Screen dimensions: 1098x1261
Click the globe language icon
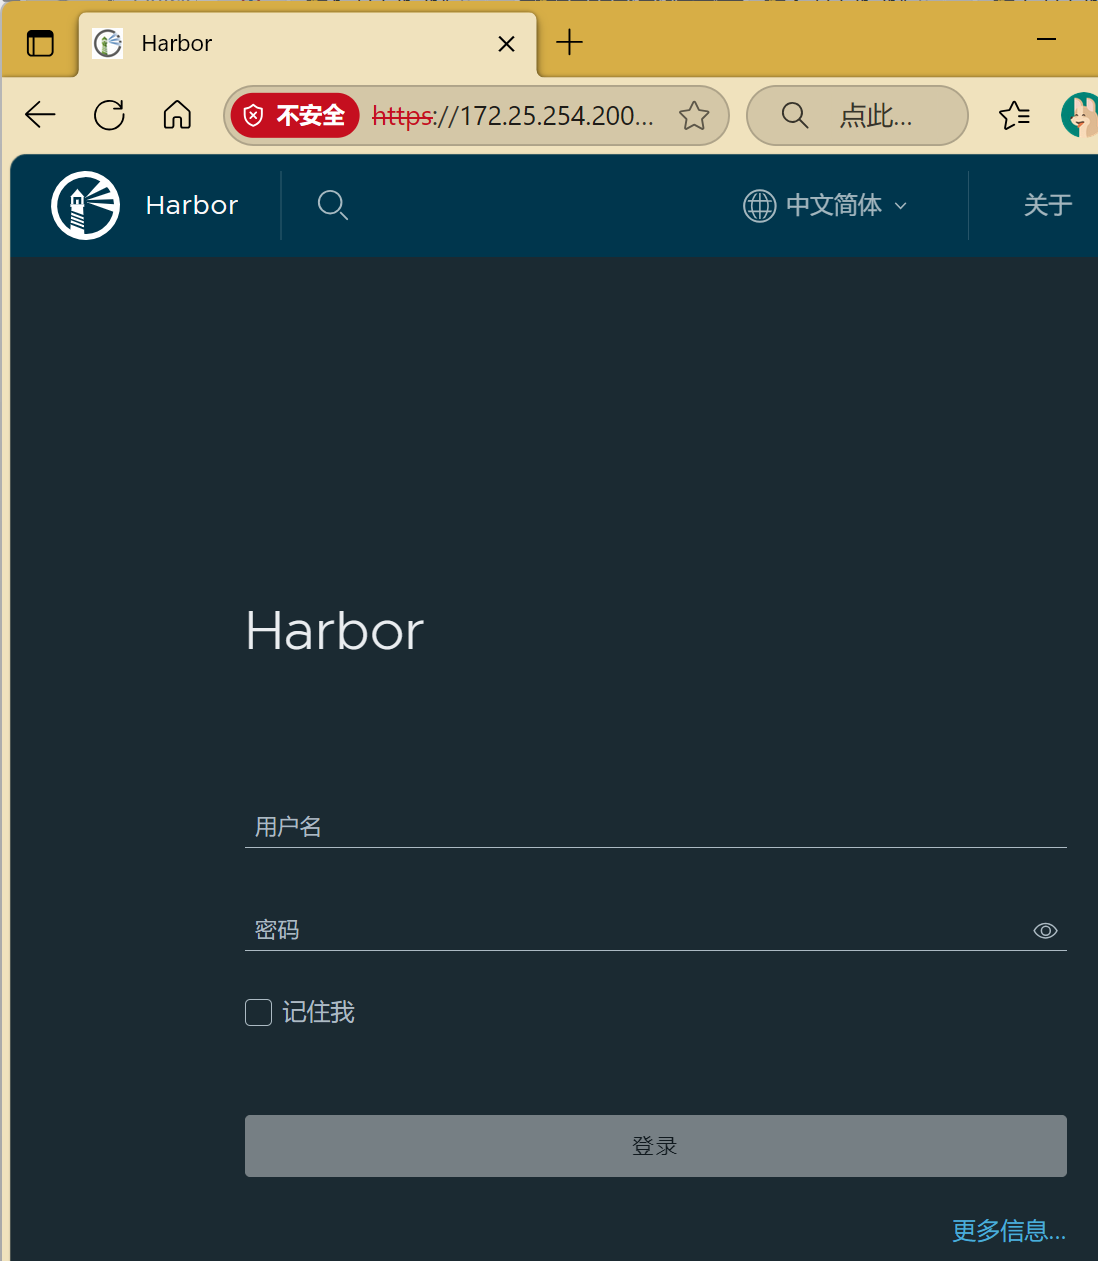click(x=760, y=206)
